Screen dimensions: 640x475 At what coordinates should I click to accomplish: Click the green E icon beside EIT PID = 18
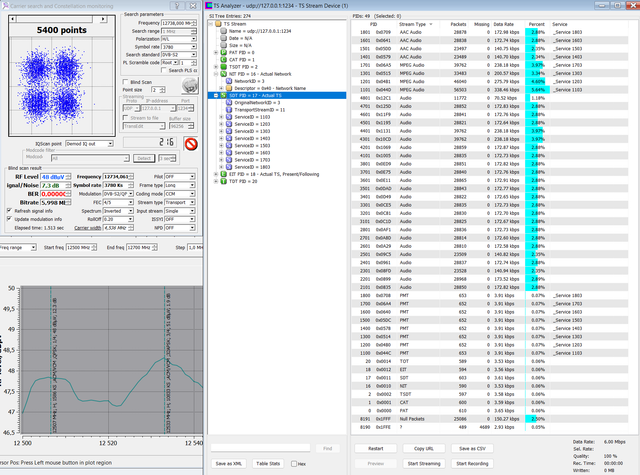(x=223, y=174)
